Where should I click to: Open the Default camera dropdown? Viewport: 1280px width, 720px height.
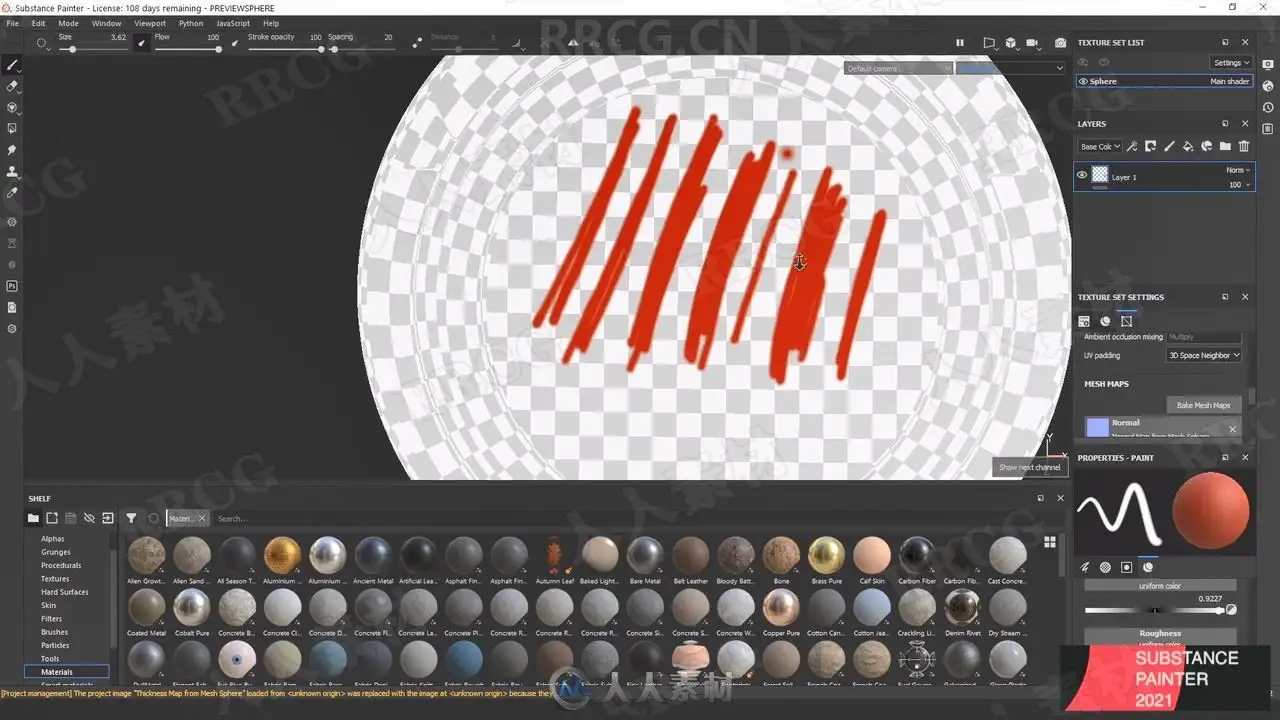[898, 68]
